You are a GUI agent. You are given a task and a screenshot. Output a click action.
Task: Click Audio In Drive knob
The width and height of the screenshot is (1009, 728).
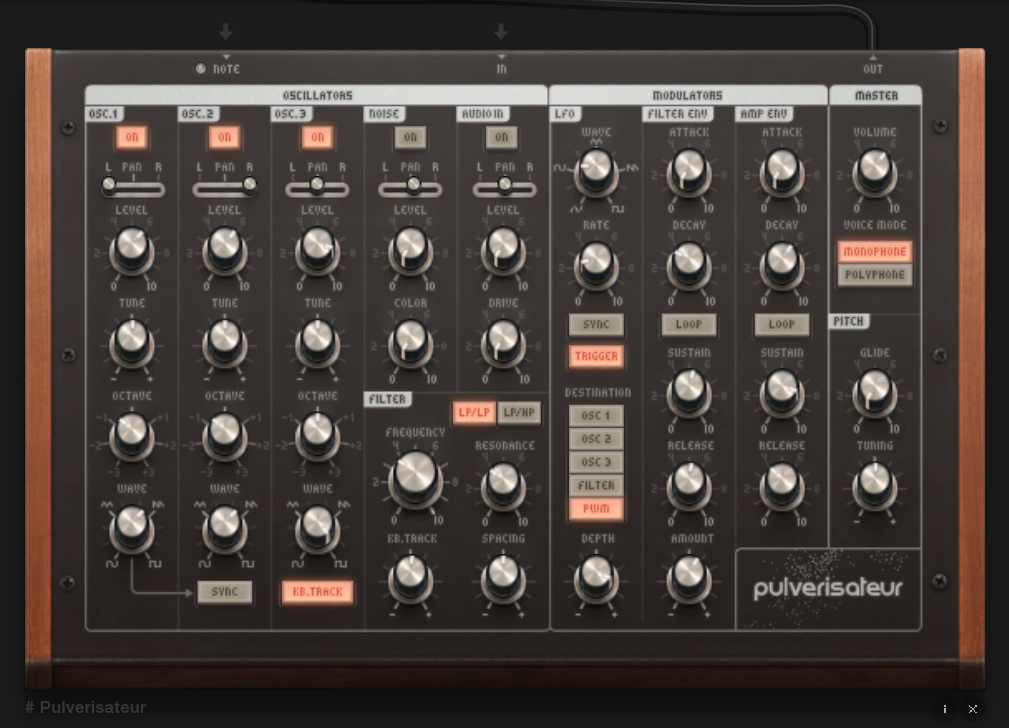[503, 344]
